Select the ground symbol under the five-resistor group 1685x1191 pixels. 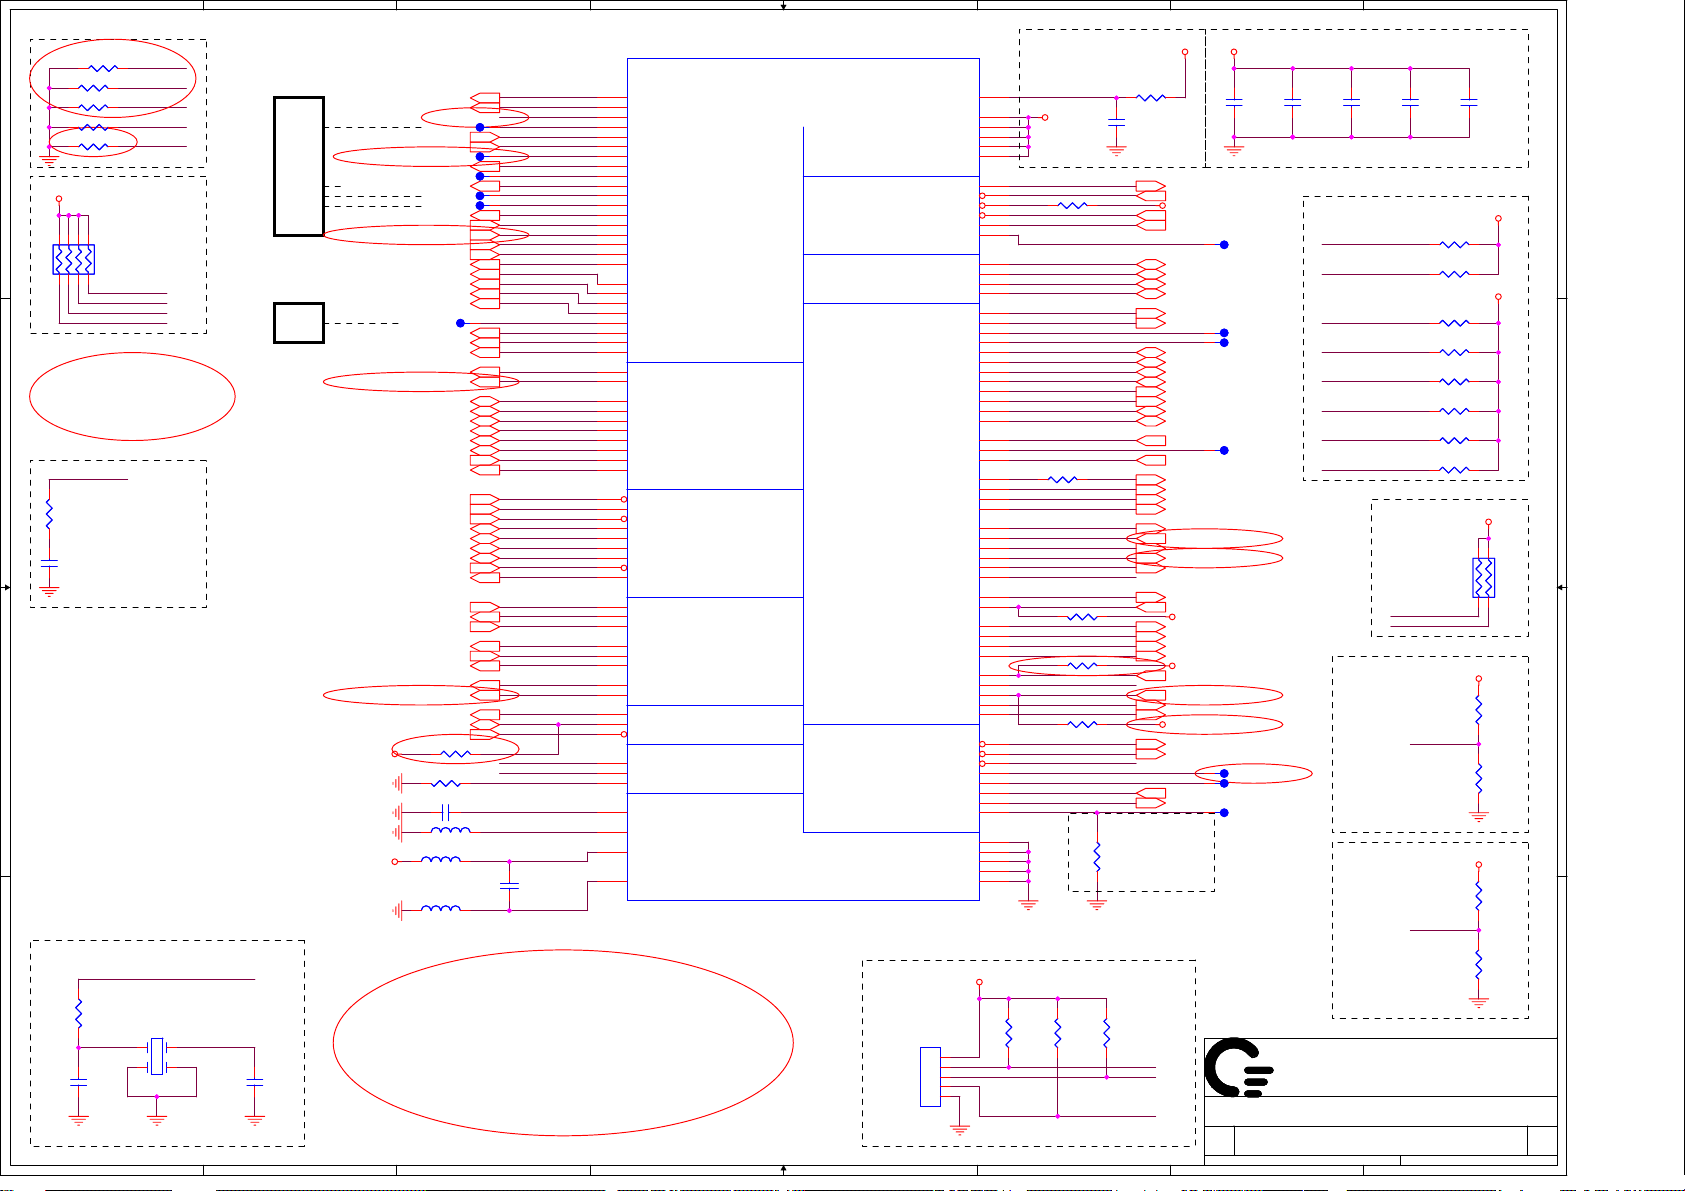click(x=49, y=158)
